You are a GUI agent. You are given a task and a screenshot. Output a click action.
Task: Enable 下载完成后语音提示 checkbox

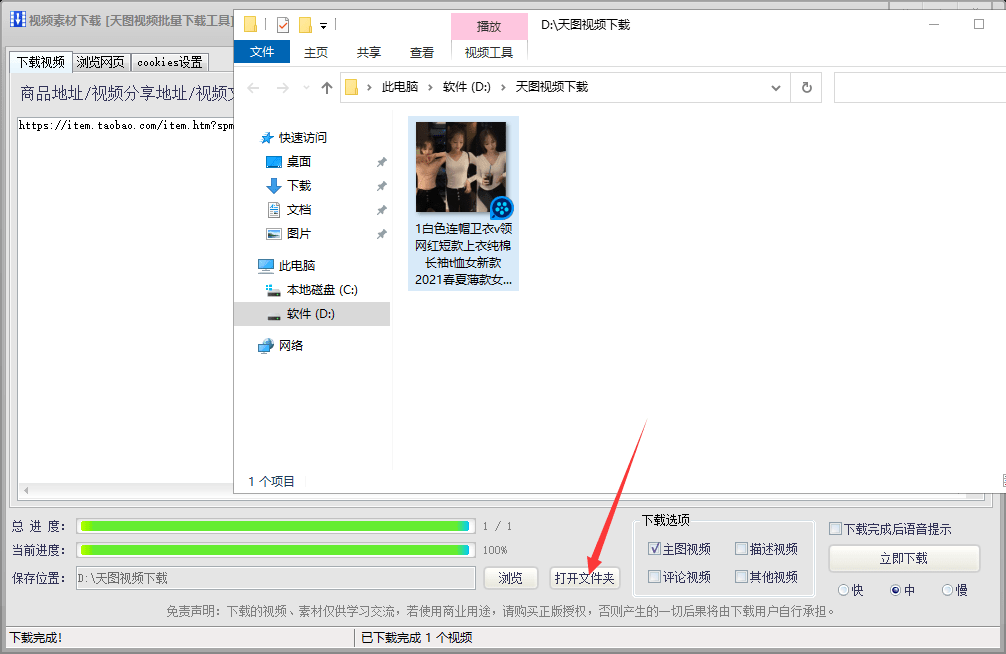pyautogui.click(x=835, y=529)
